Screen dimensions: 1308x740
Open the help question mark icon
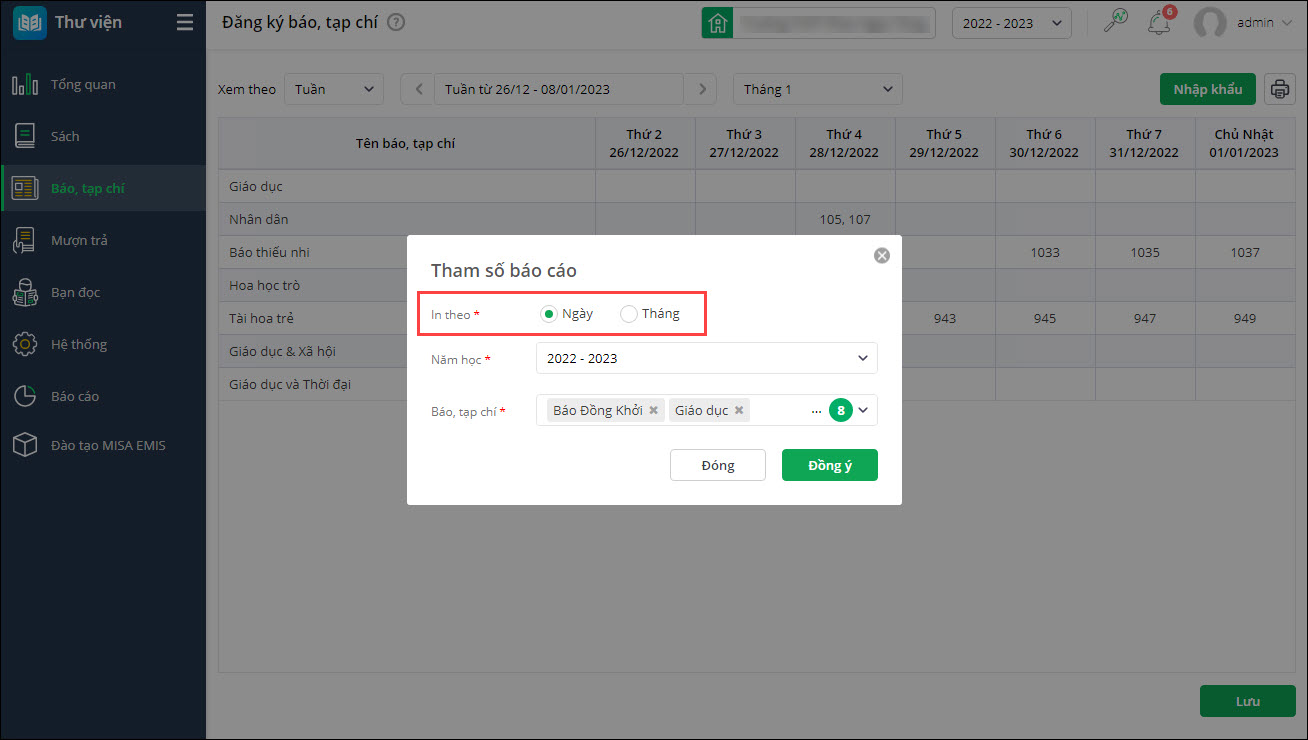point(396,22)
